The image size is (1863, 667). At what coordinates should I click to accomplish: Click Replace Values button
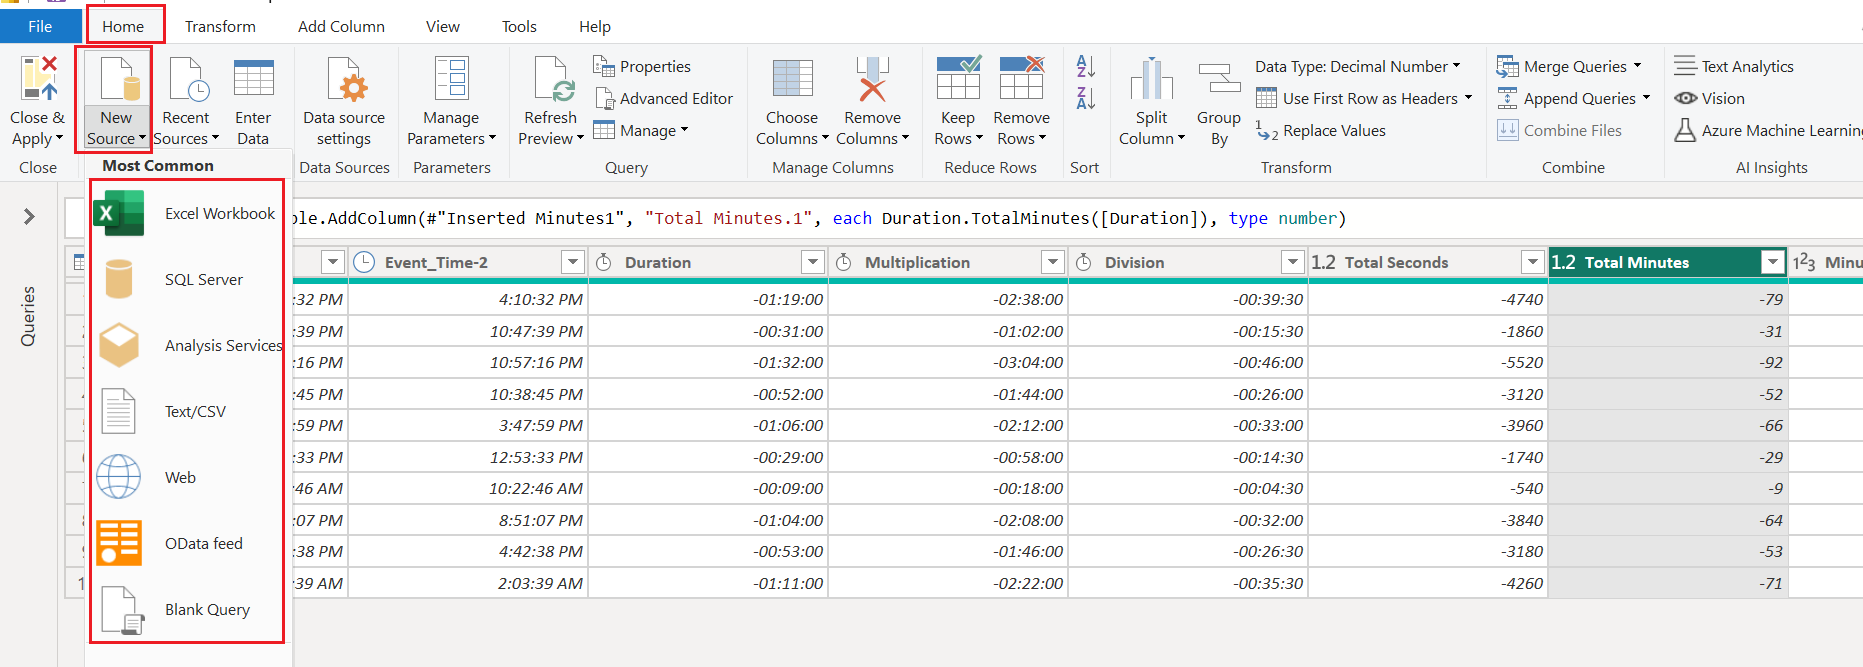pos(1321,131)
